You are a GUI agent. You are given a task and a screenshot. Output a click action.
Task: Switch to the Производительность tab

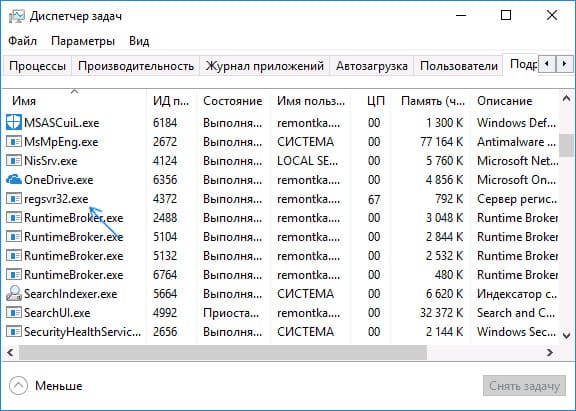136,66
